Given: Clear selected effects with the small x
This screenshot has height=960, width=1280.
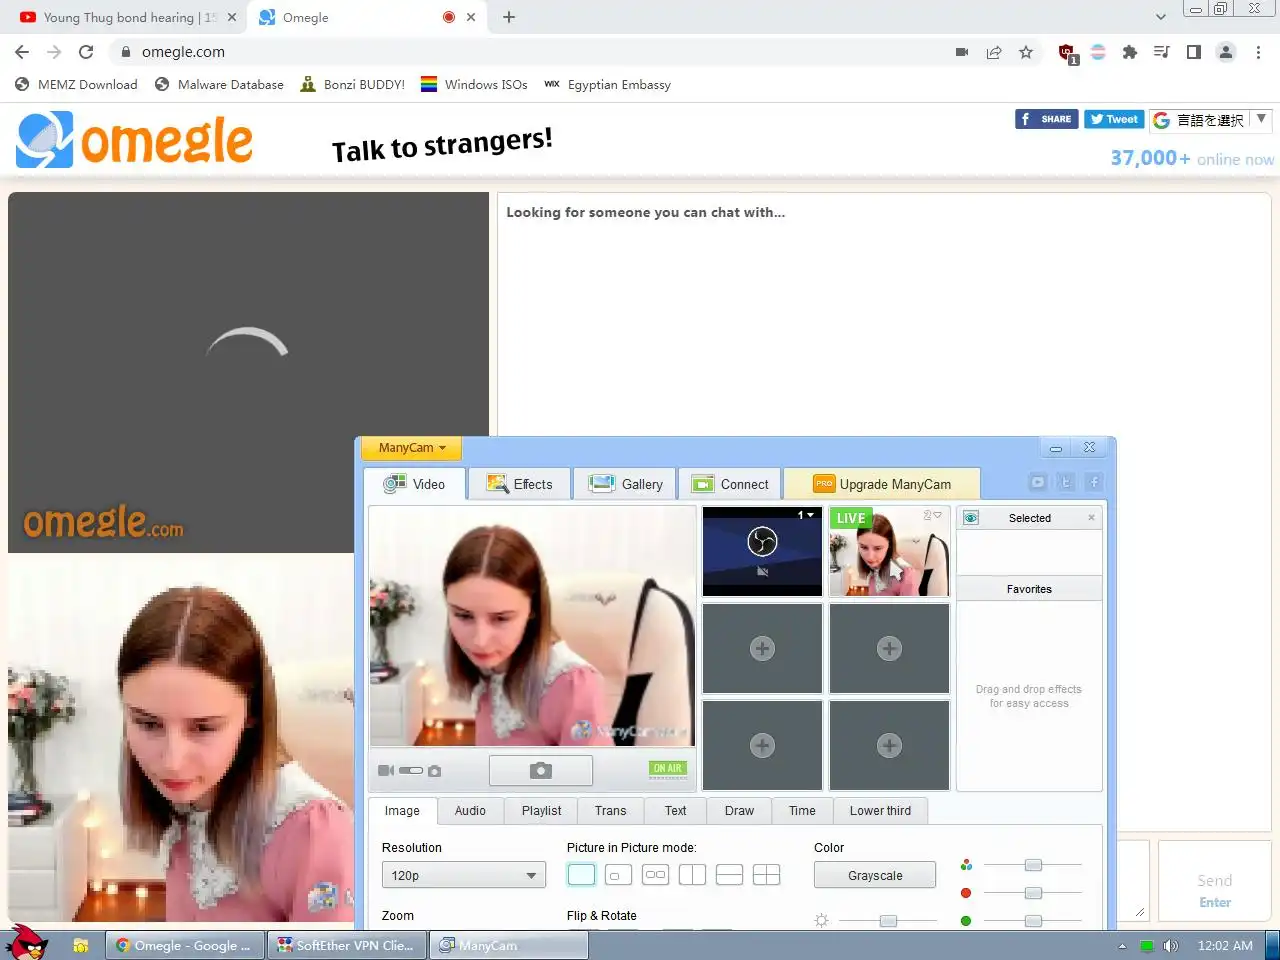Looking at the screenshot, I should (1091, 518).
